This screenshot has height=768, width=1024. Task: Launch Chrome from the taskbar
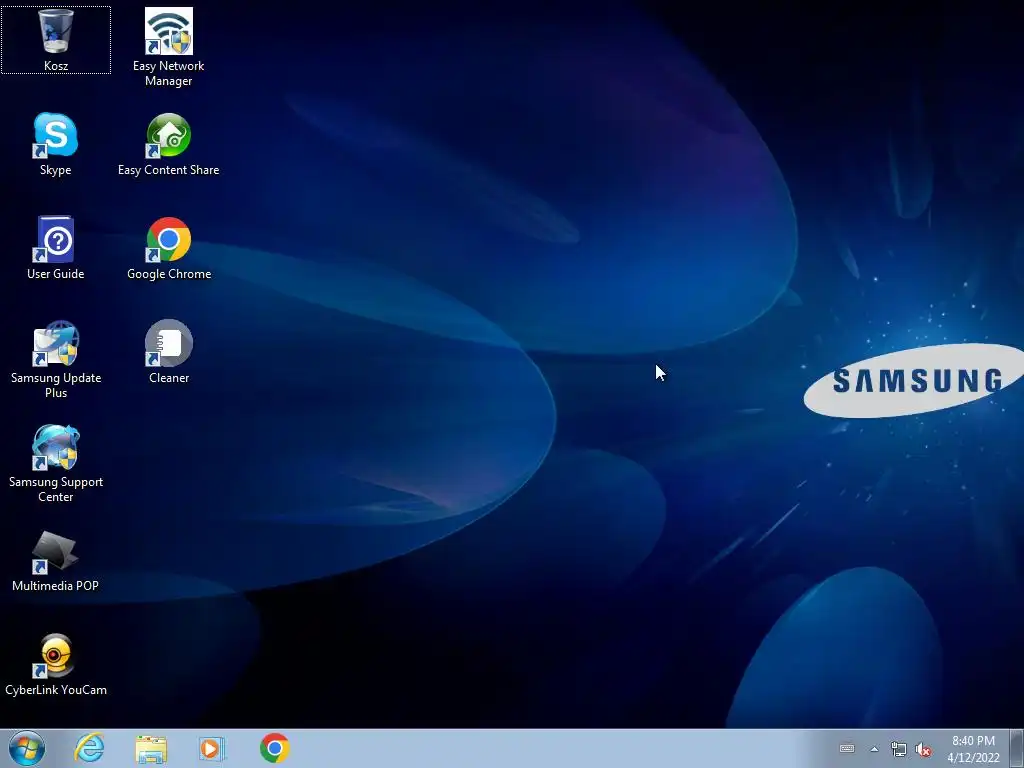point(274,748)
